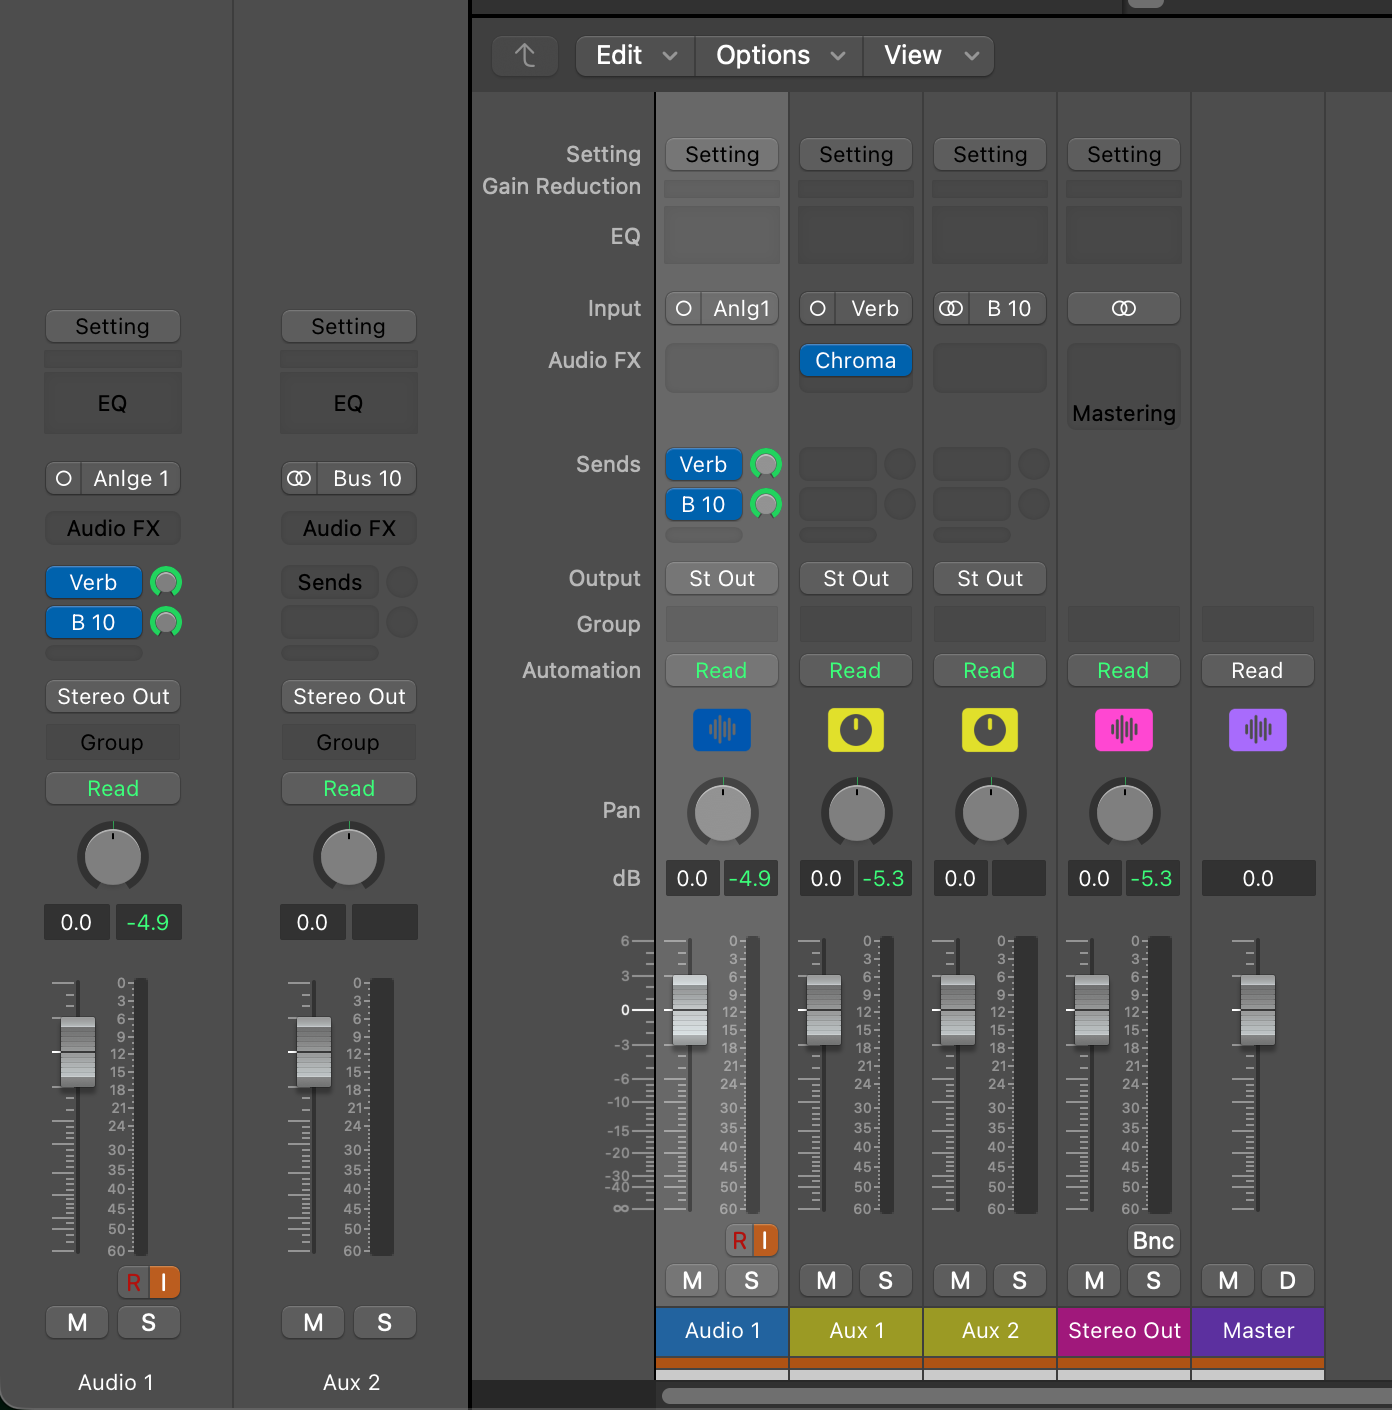Click the stereo format icon beside Bus 10 in inspector
This screenshot has width=1392, height=1410.
click(300, 479)
